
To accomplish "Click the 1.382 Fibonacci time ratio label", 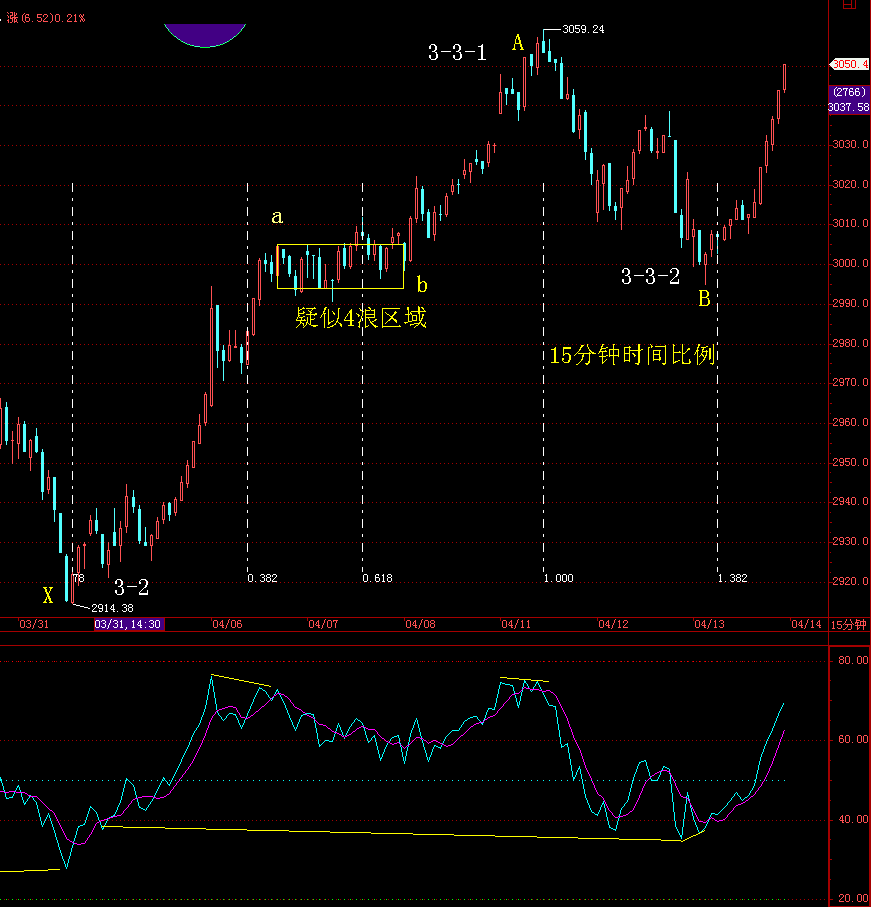I will pyautogui.click(x=733, y=578).
